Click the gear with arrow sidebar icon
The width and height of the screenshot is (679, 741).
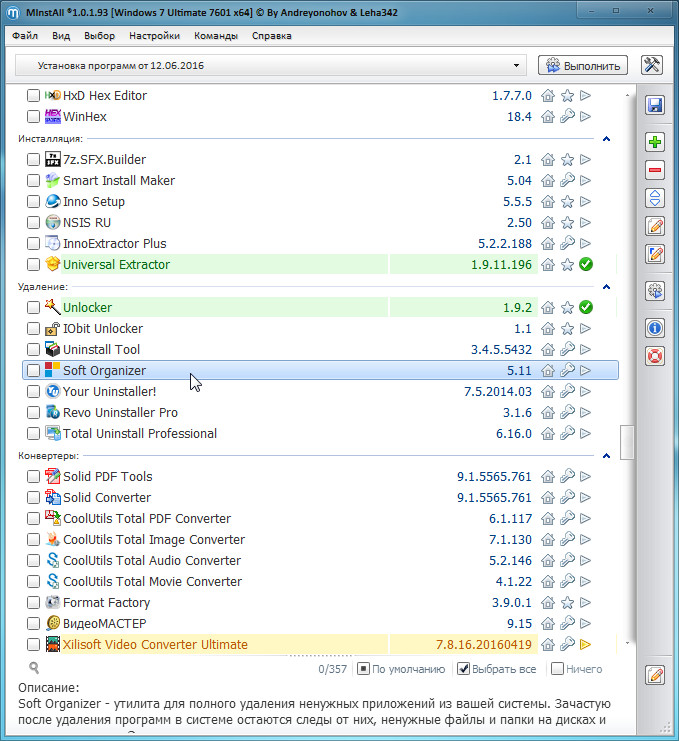pyautogui.click(x=655, y=291)
